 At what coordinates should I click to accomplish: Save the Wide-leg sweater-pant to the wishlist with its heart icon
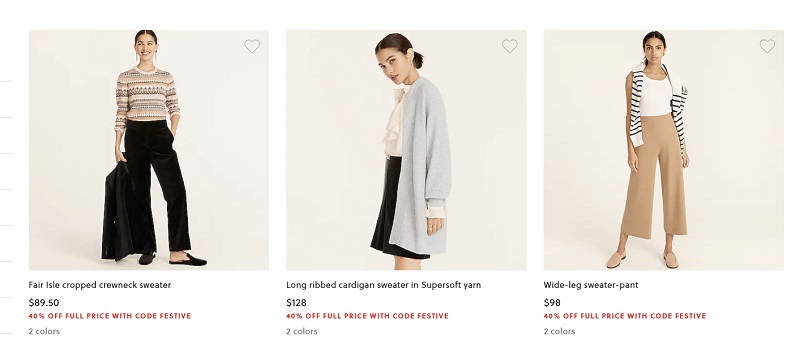[x=767, y=46]
